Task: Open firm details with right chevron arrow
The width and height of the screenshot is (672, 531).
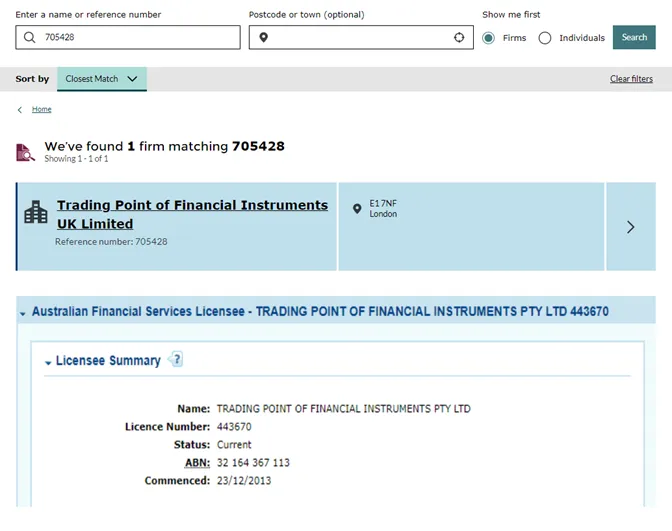Action: point(630,227)
